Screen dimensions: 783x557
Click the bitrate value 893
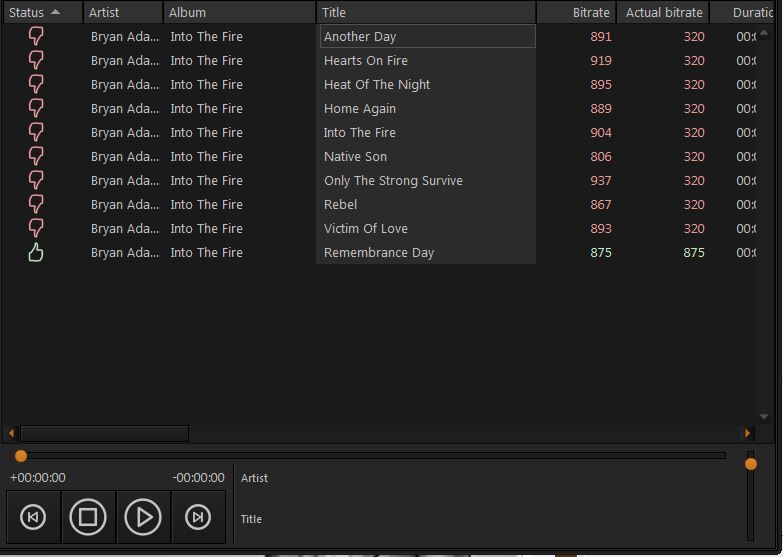tap(601, 228)
